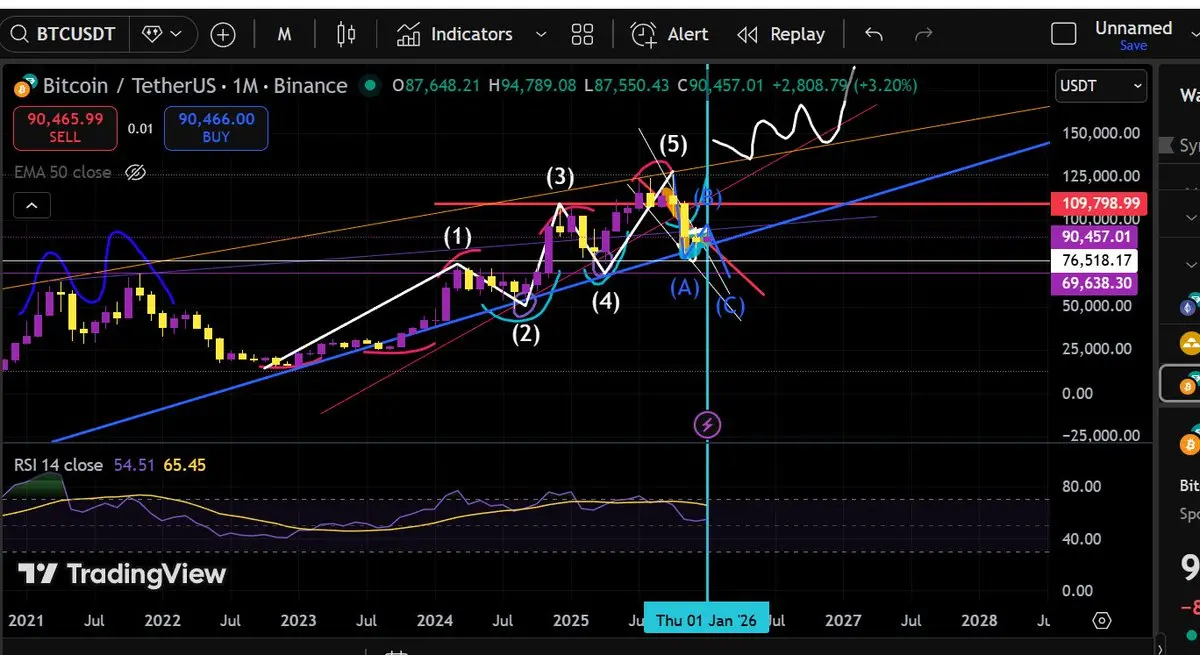Click the green market status dot
The width and height of the screenshot is (1200, 655).
click(370, 85)
